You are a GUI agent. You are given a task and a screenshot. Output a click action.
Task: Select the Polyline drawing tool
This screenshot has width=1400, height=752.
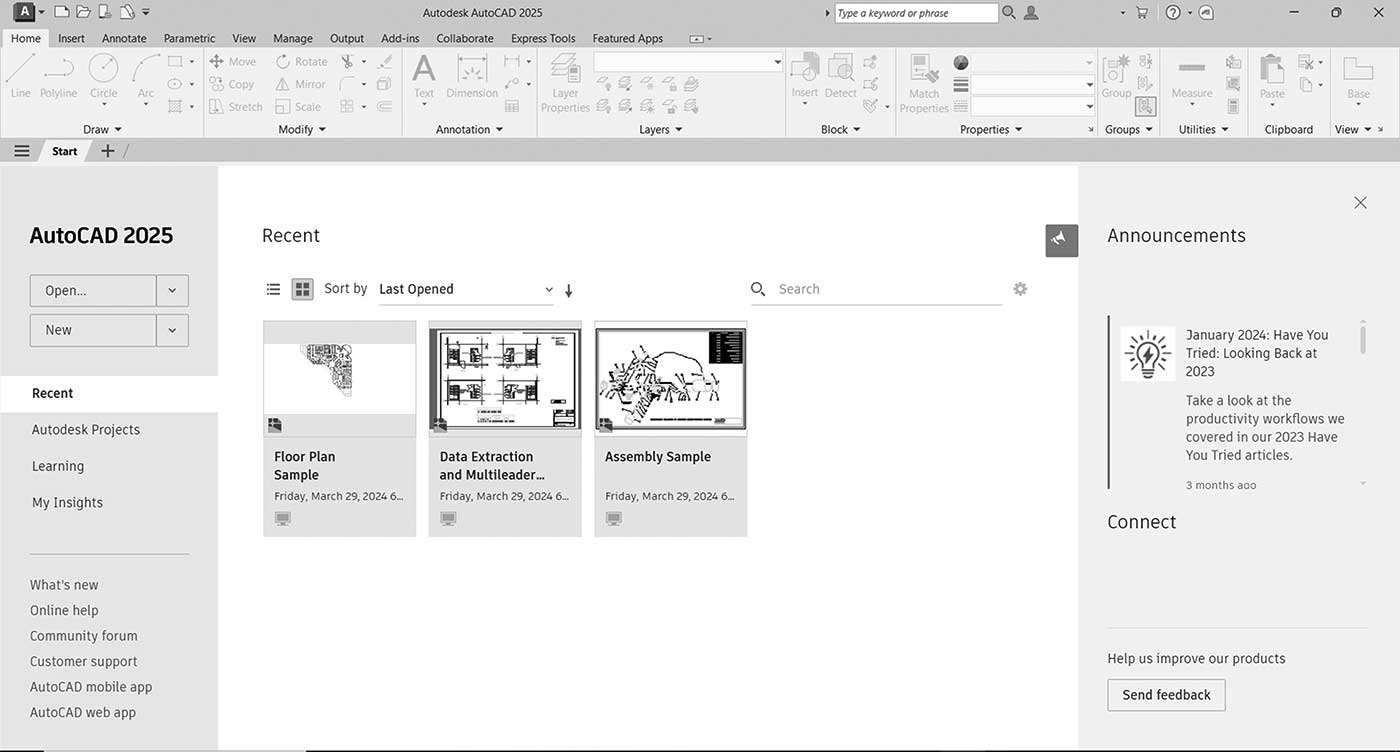coord(58,75)
